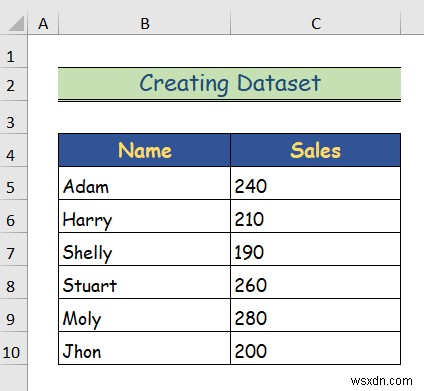Select the sales value 210
The height and width of the screenshot is (391, 424).
316,216
